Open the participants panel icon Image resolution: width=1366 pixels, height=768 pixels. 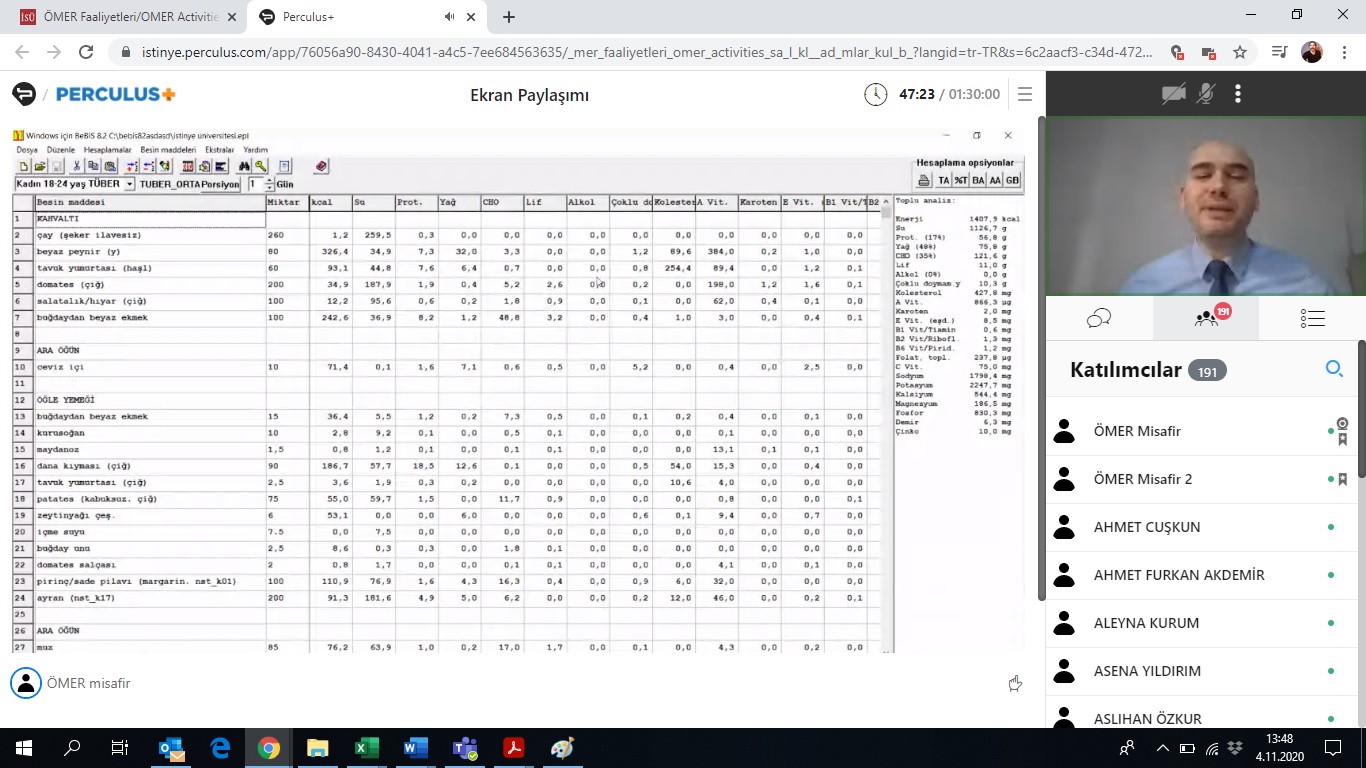click(x=1206, y=318)
